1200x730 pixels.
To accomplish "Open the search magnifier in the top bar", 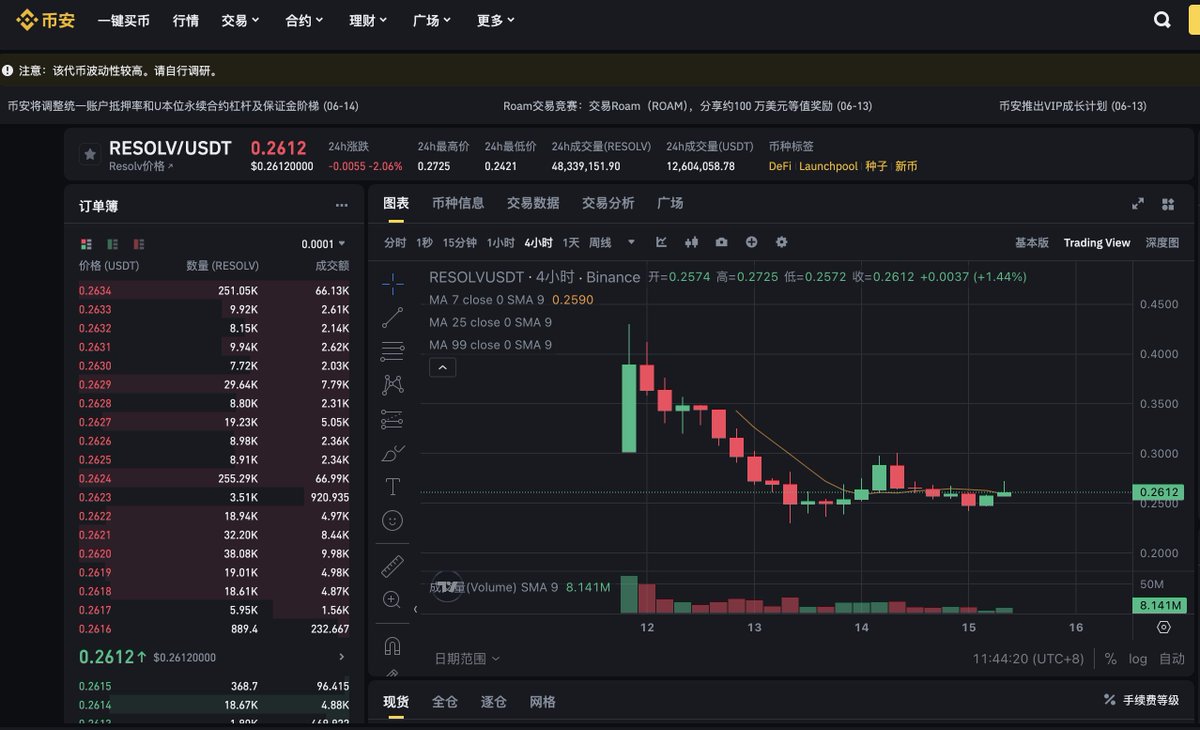I will click(1162, 20).
